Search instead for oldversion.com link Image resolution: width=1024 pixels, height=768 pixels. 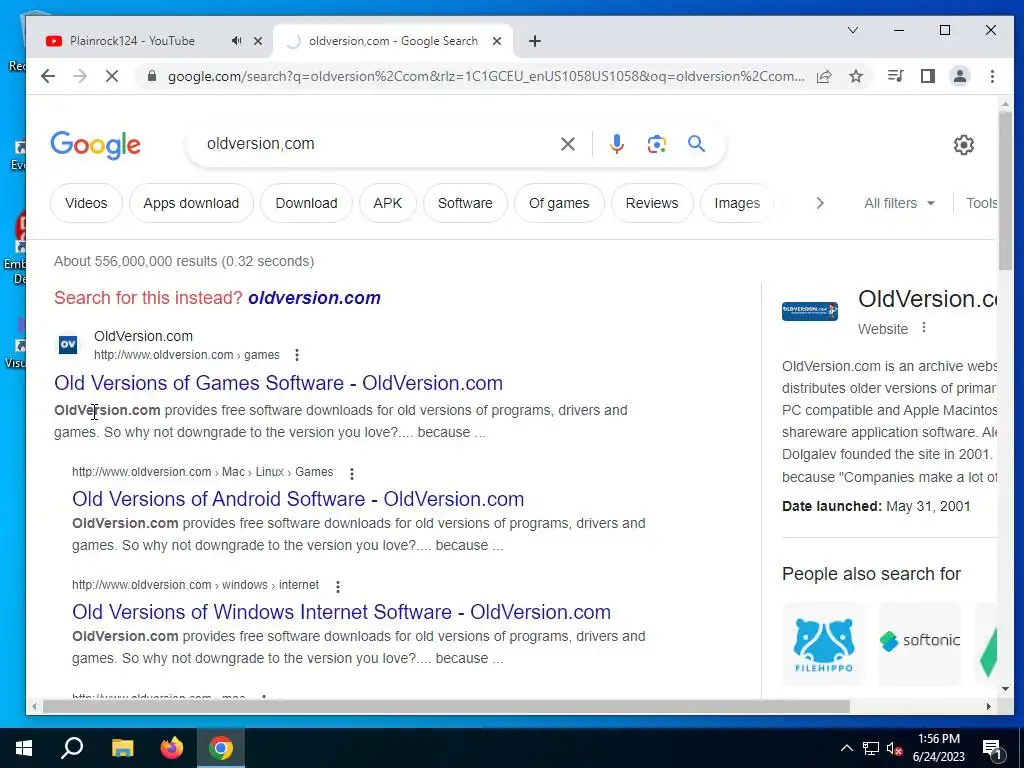tap(314, 298)
